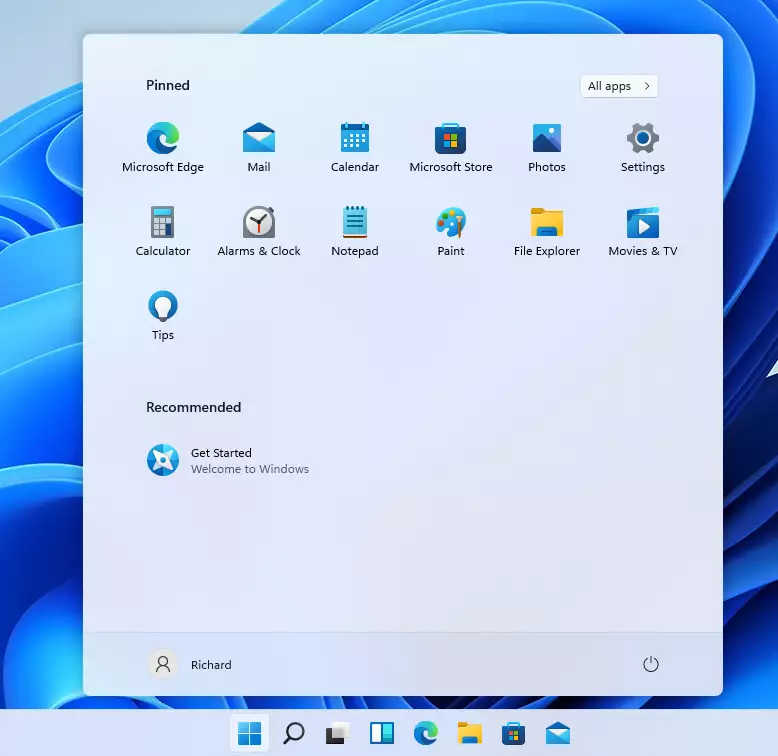
Task: Click the Get Started recommended title
Action: pyautogui.click(x=221, y=453)
